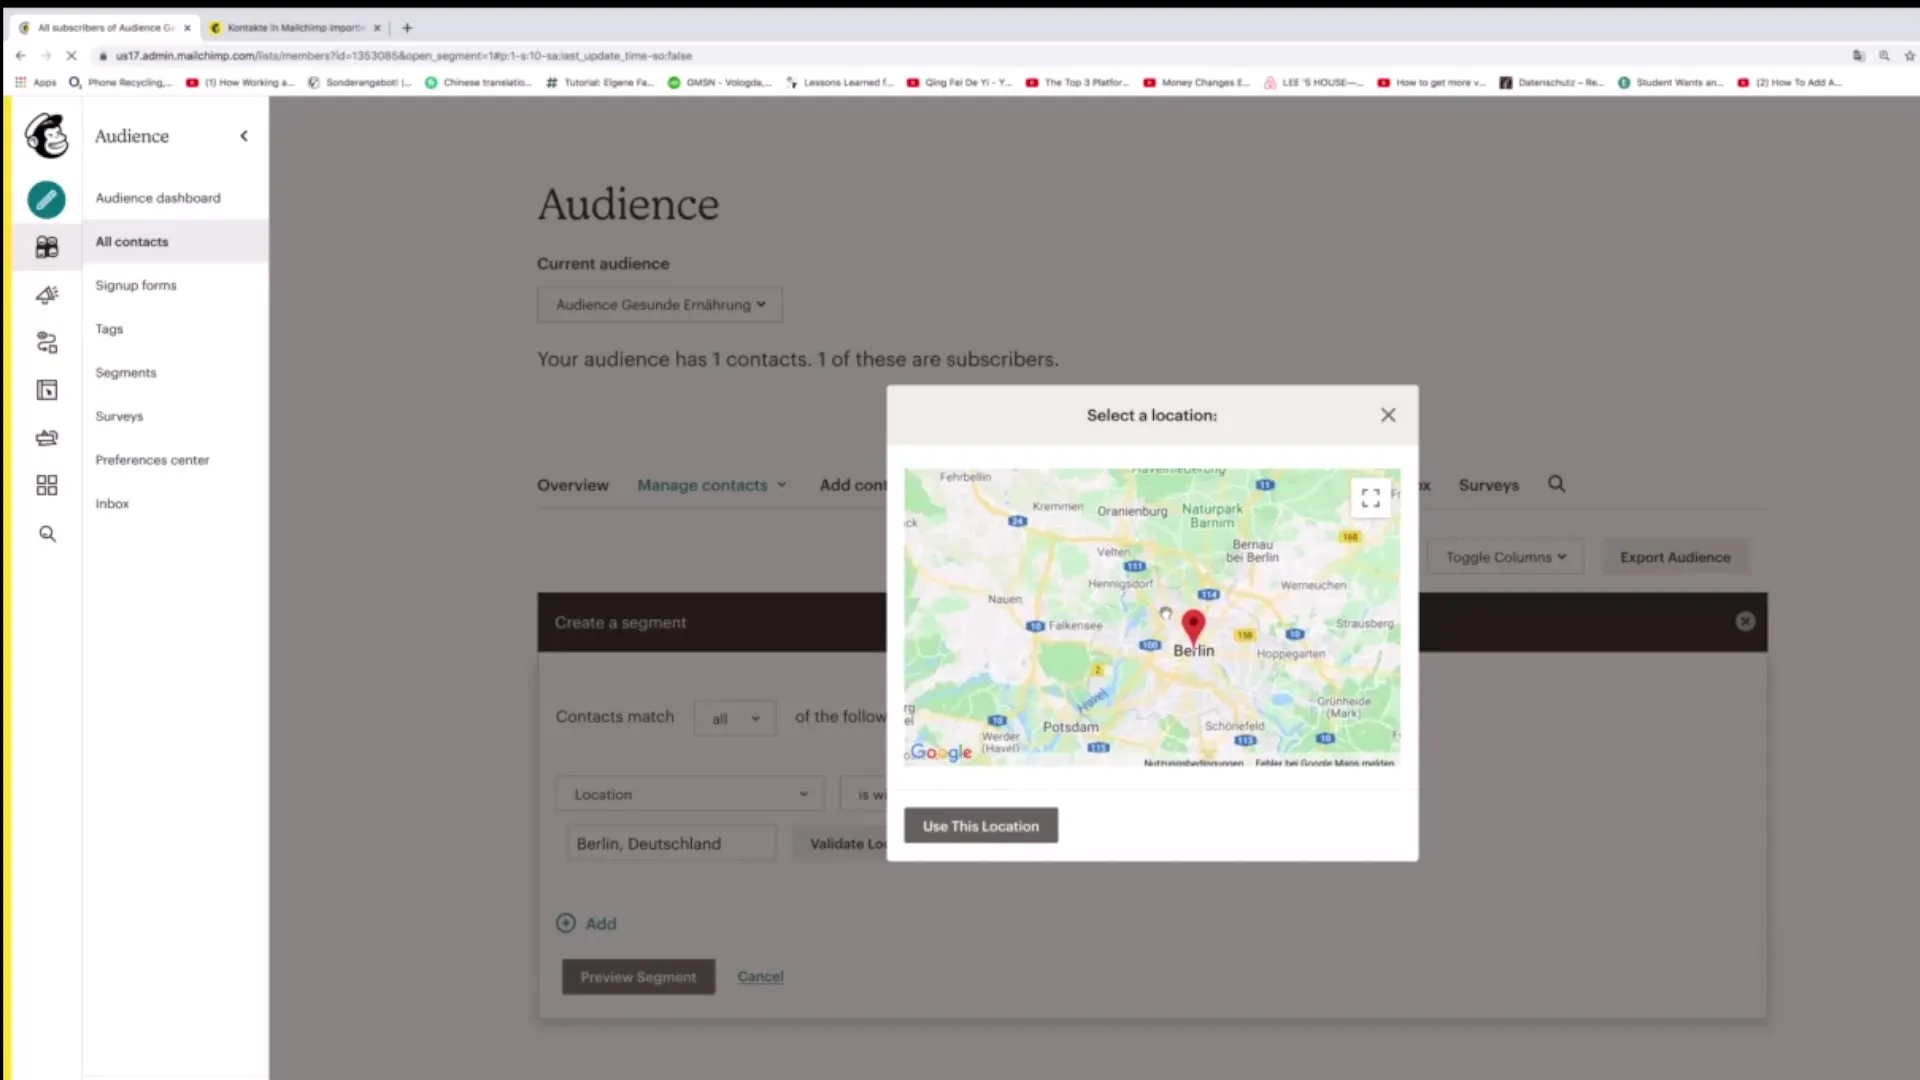Select the Audience icon in sidebar
Viewport: 1920px width, 1080px height.
[47, 247]
